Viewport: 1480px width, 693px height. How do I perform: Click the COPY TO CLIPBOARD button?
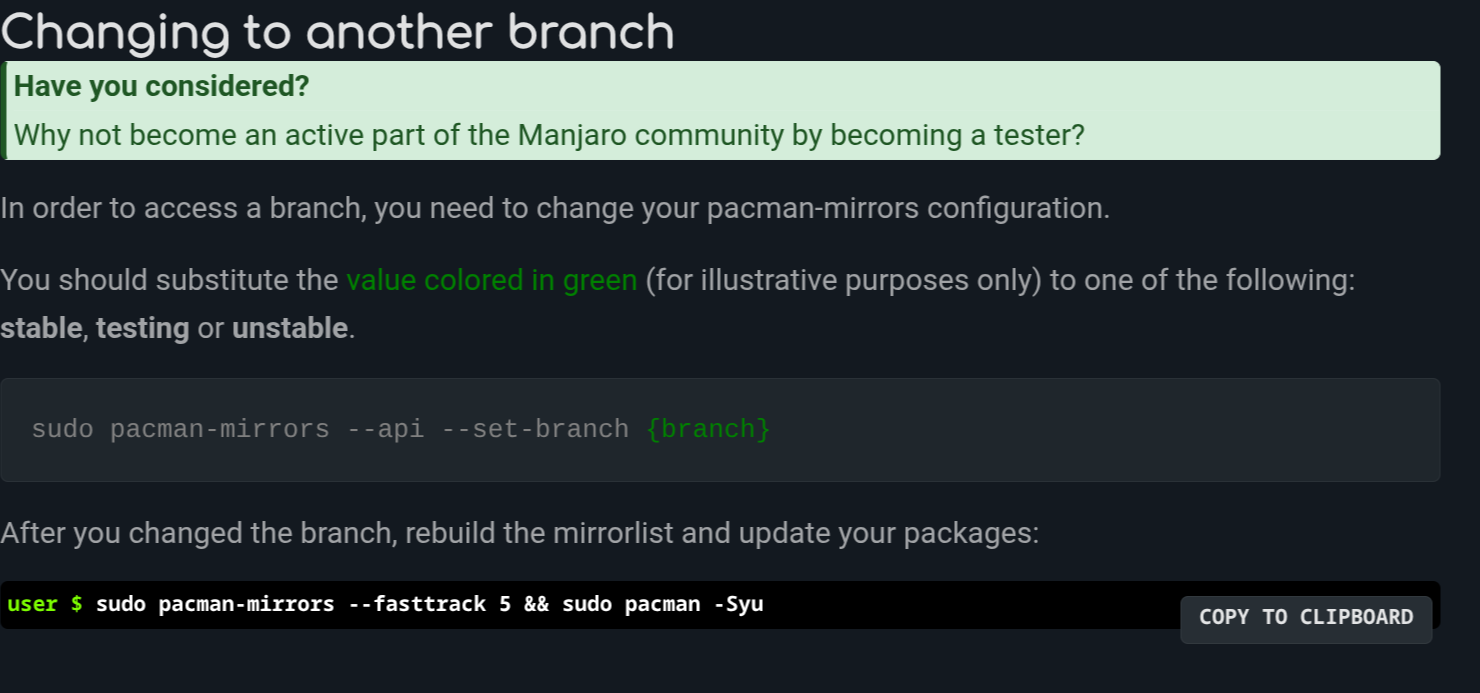point(1305,617)
